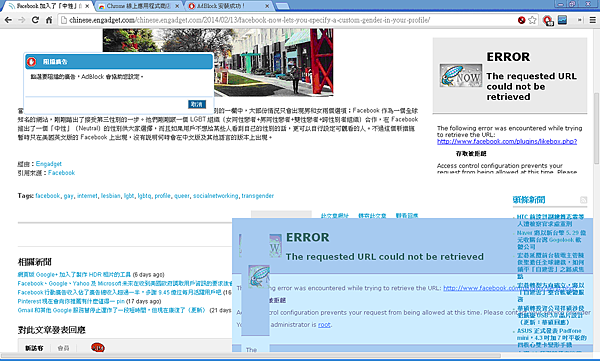Click the squid icon in sidebar error box
600x361 pixels.
pos(461,75)
